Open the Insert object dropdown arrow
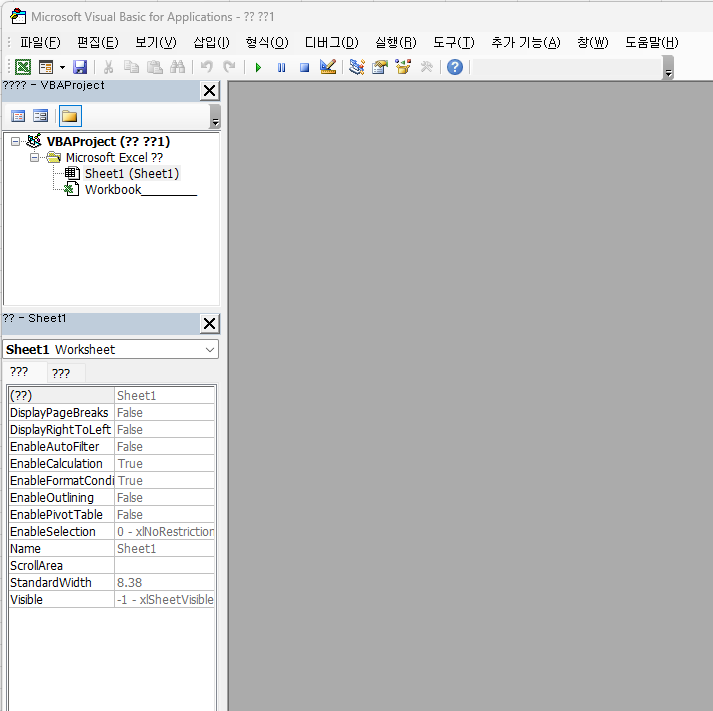This screenshot has height=711, width=713. (x=62, y=67)
